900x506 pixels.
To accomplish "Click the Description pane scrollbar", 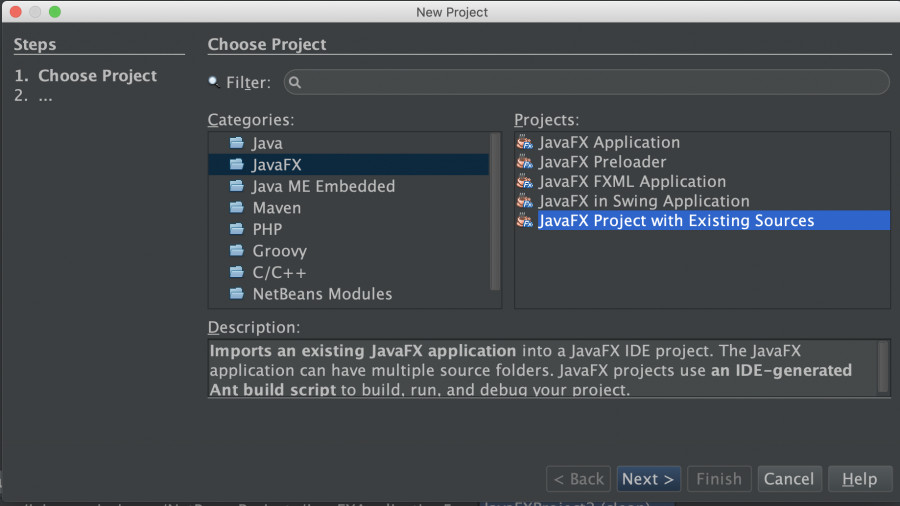I will click(883, 367).
